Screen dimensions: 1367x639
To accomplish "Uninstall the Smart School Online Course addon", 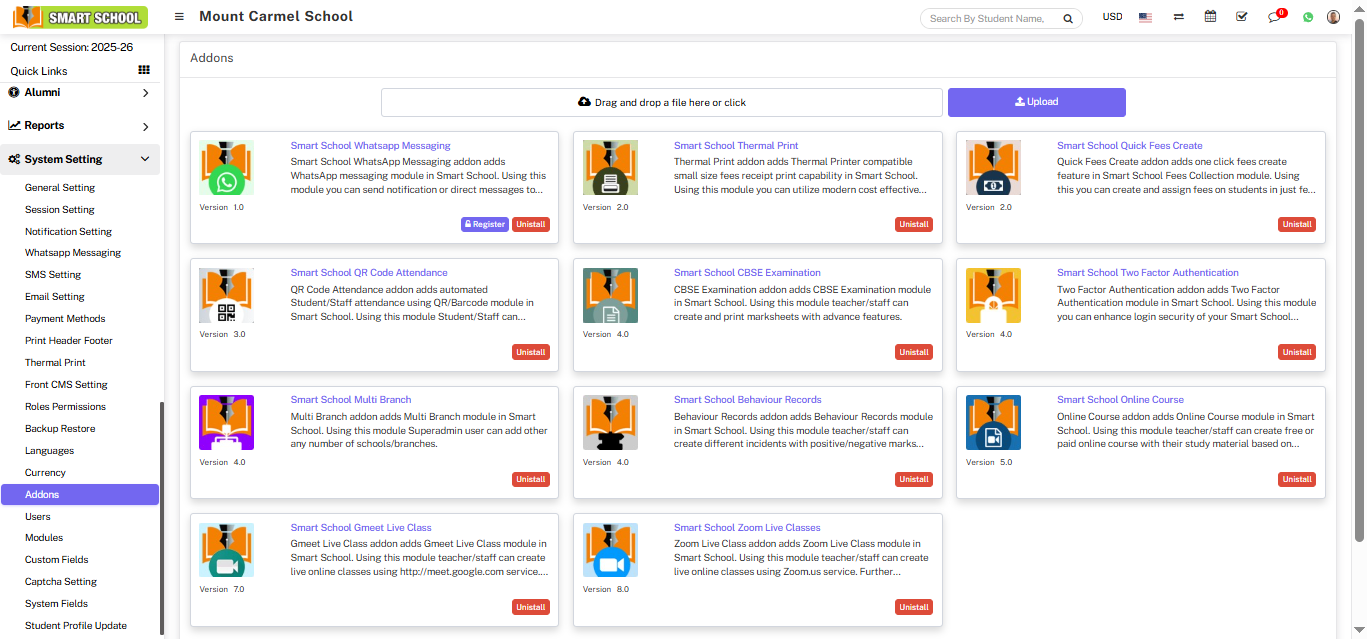I will tap(1297, 480).
